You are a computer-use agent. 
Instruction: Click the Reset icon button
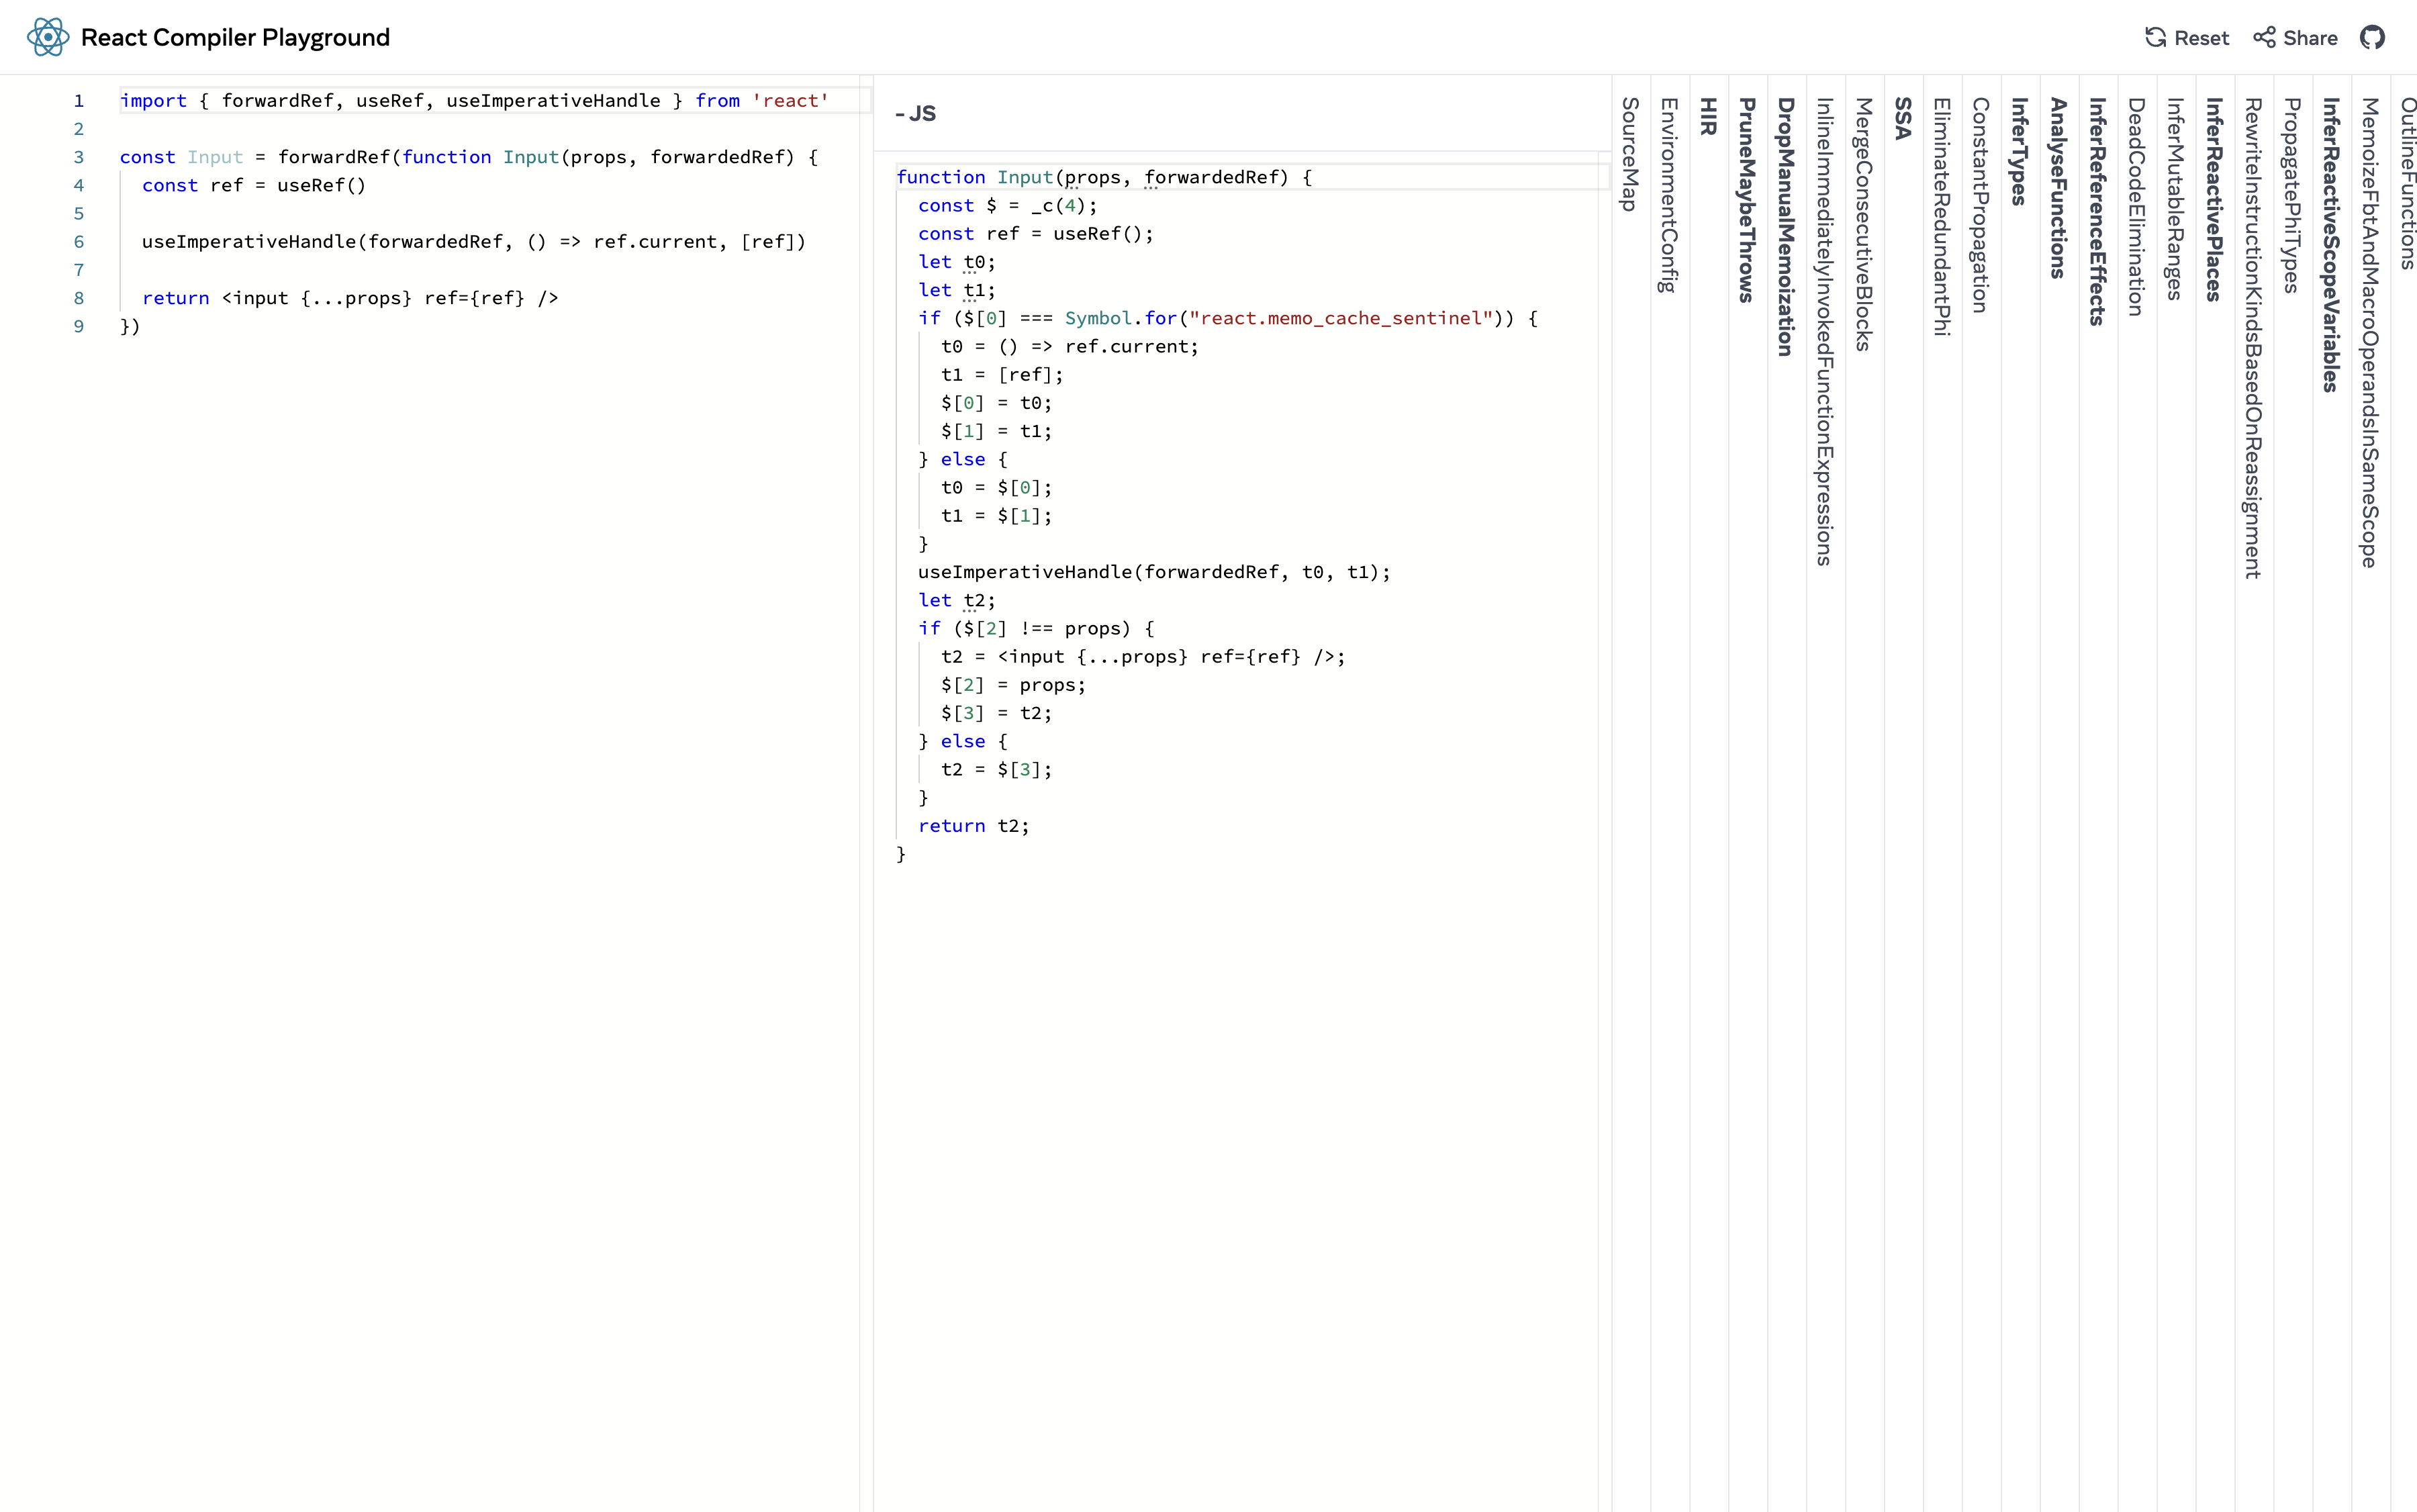click(x=2186, y=38)
